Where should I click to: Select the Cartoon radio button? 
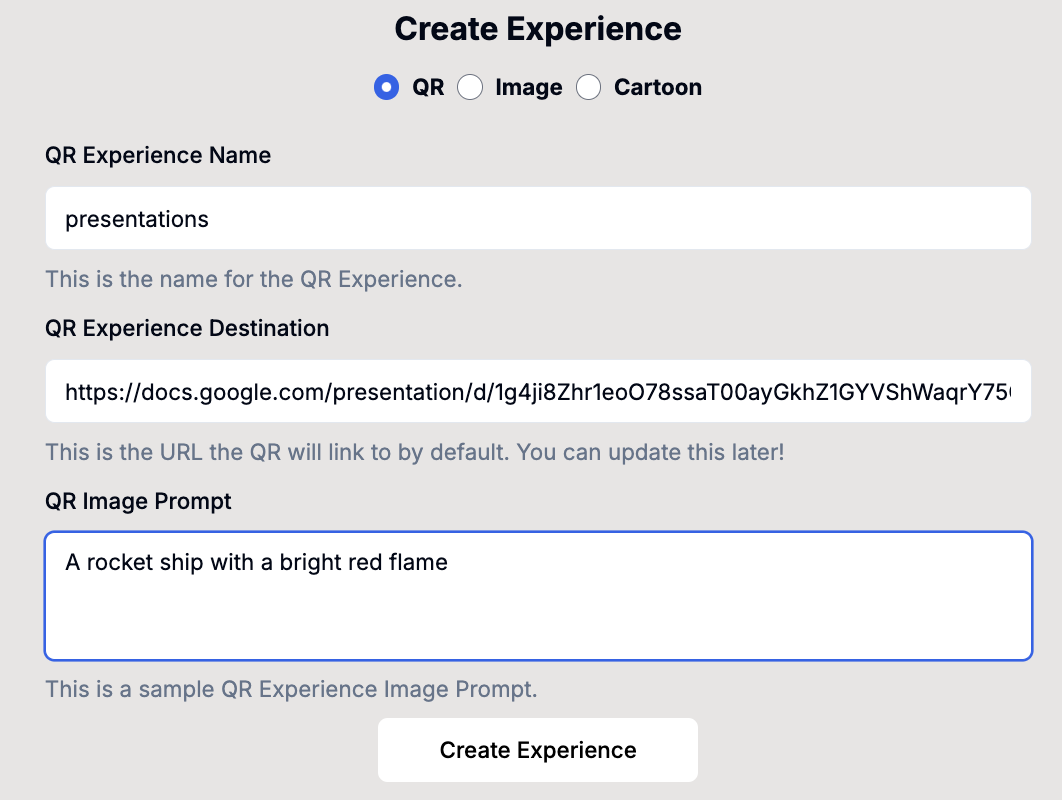[588, 87]
